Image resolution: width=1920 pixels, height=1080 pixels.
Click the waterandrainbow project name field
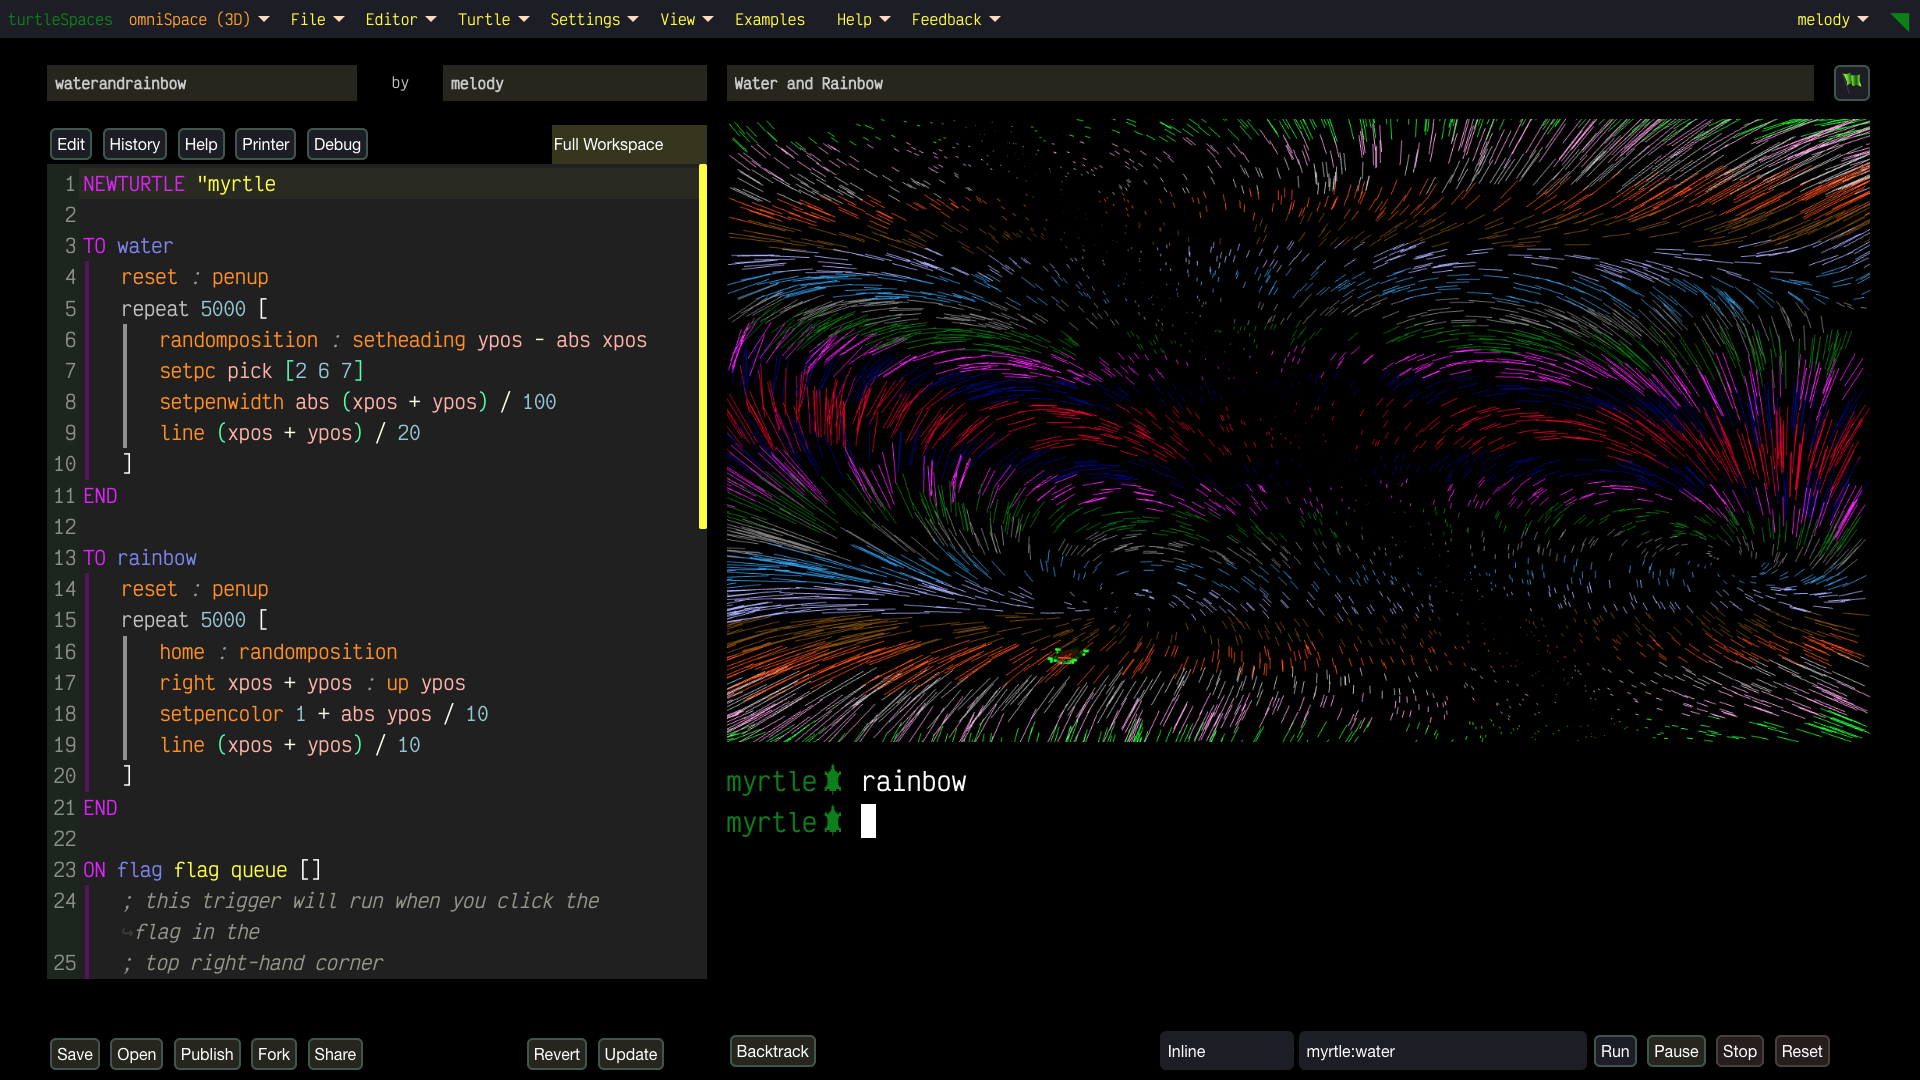pyautogui.click(x=201, y=83)
